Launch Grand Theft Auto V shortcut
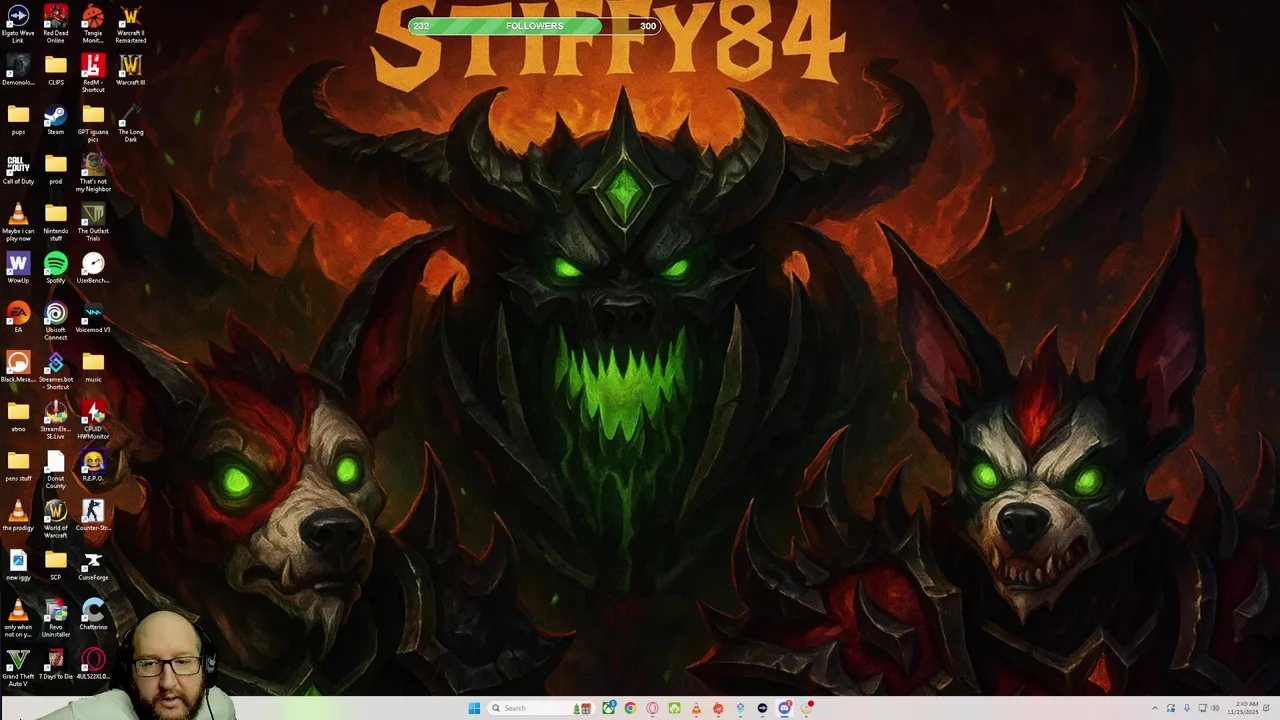Image resolution: width=1280 pixels, height=720 pixels. [x=18, y=668]
